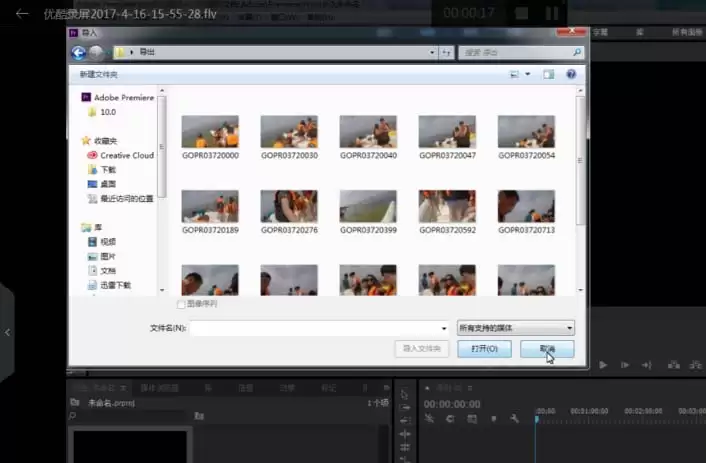Select the Adobe Premiere sidebar shortcut
Image resolution: width=706 pixels, height=463 pixels.
(125, 97)
